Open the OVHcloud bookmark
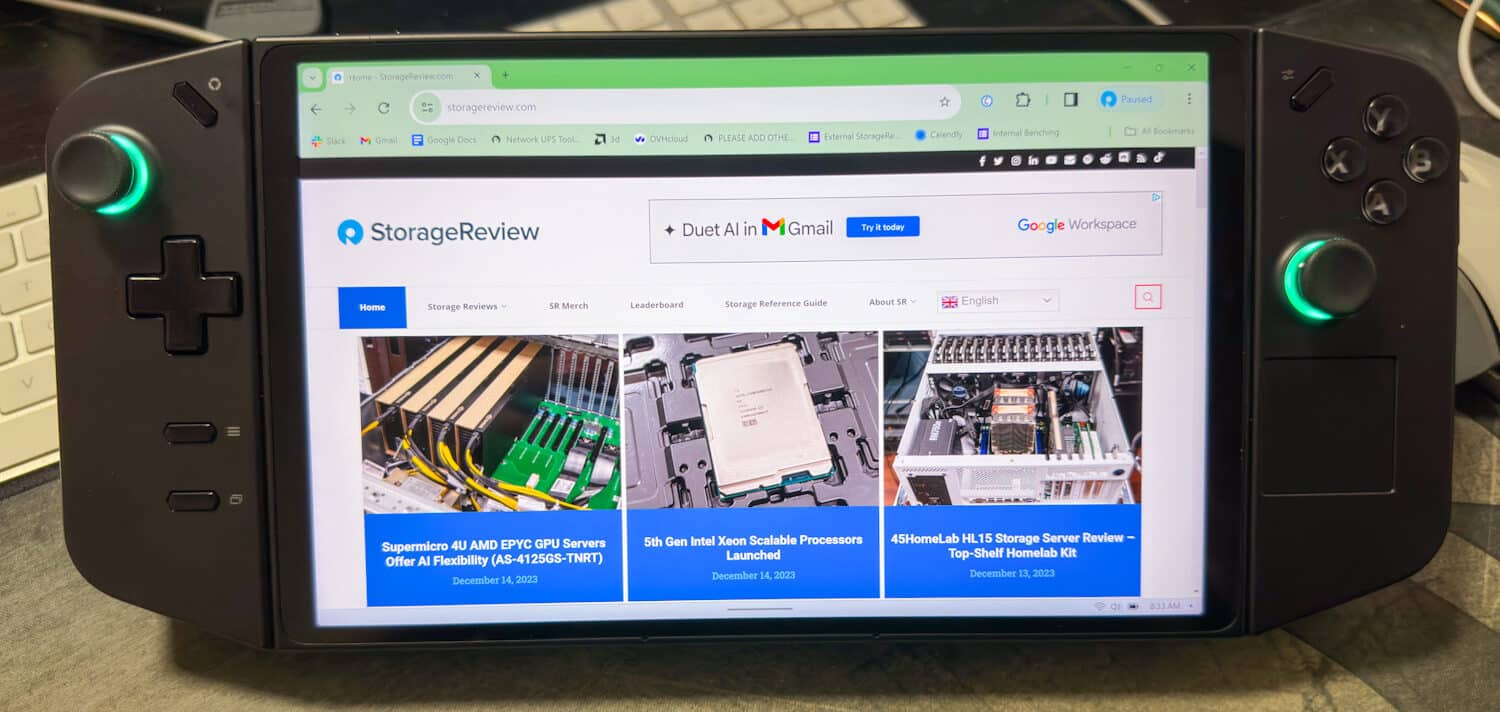 (661, 139)
